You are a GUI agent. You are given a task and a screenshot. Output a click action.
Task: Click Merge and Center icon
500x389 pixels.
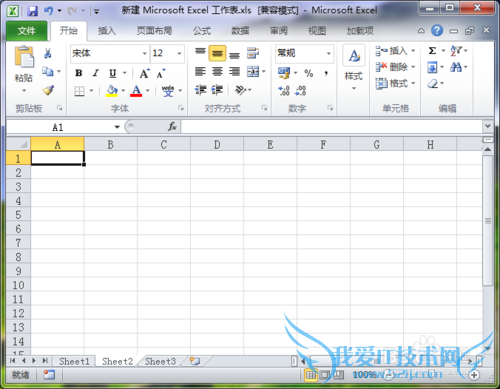pyautogui.click(x=253, y=71)
